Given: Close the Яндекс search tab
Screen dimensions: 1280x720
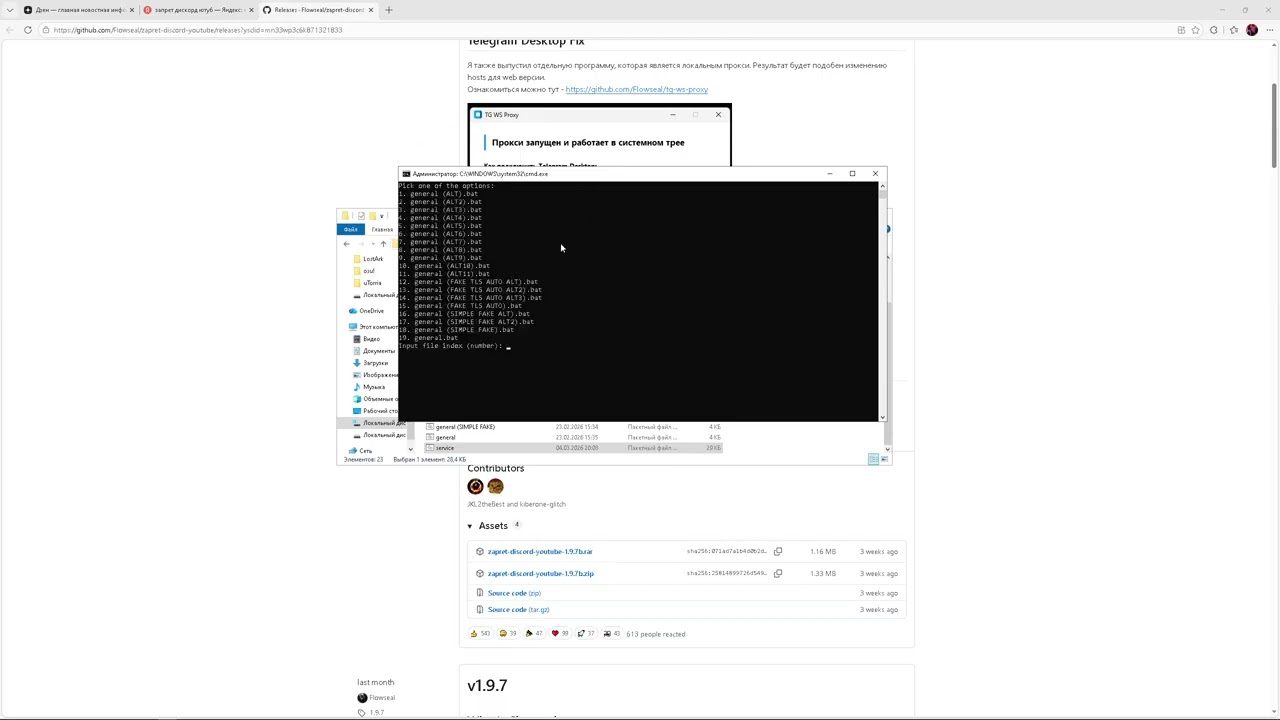Looking at the screenshot, I should point(250,10).
